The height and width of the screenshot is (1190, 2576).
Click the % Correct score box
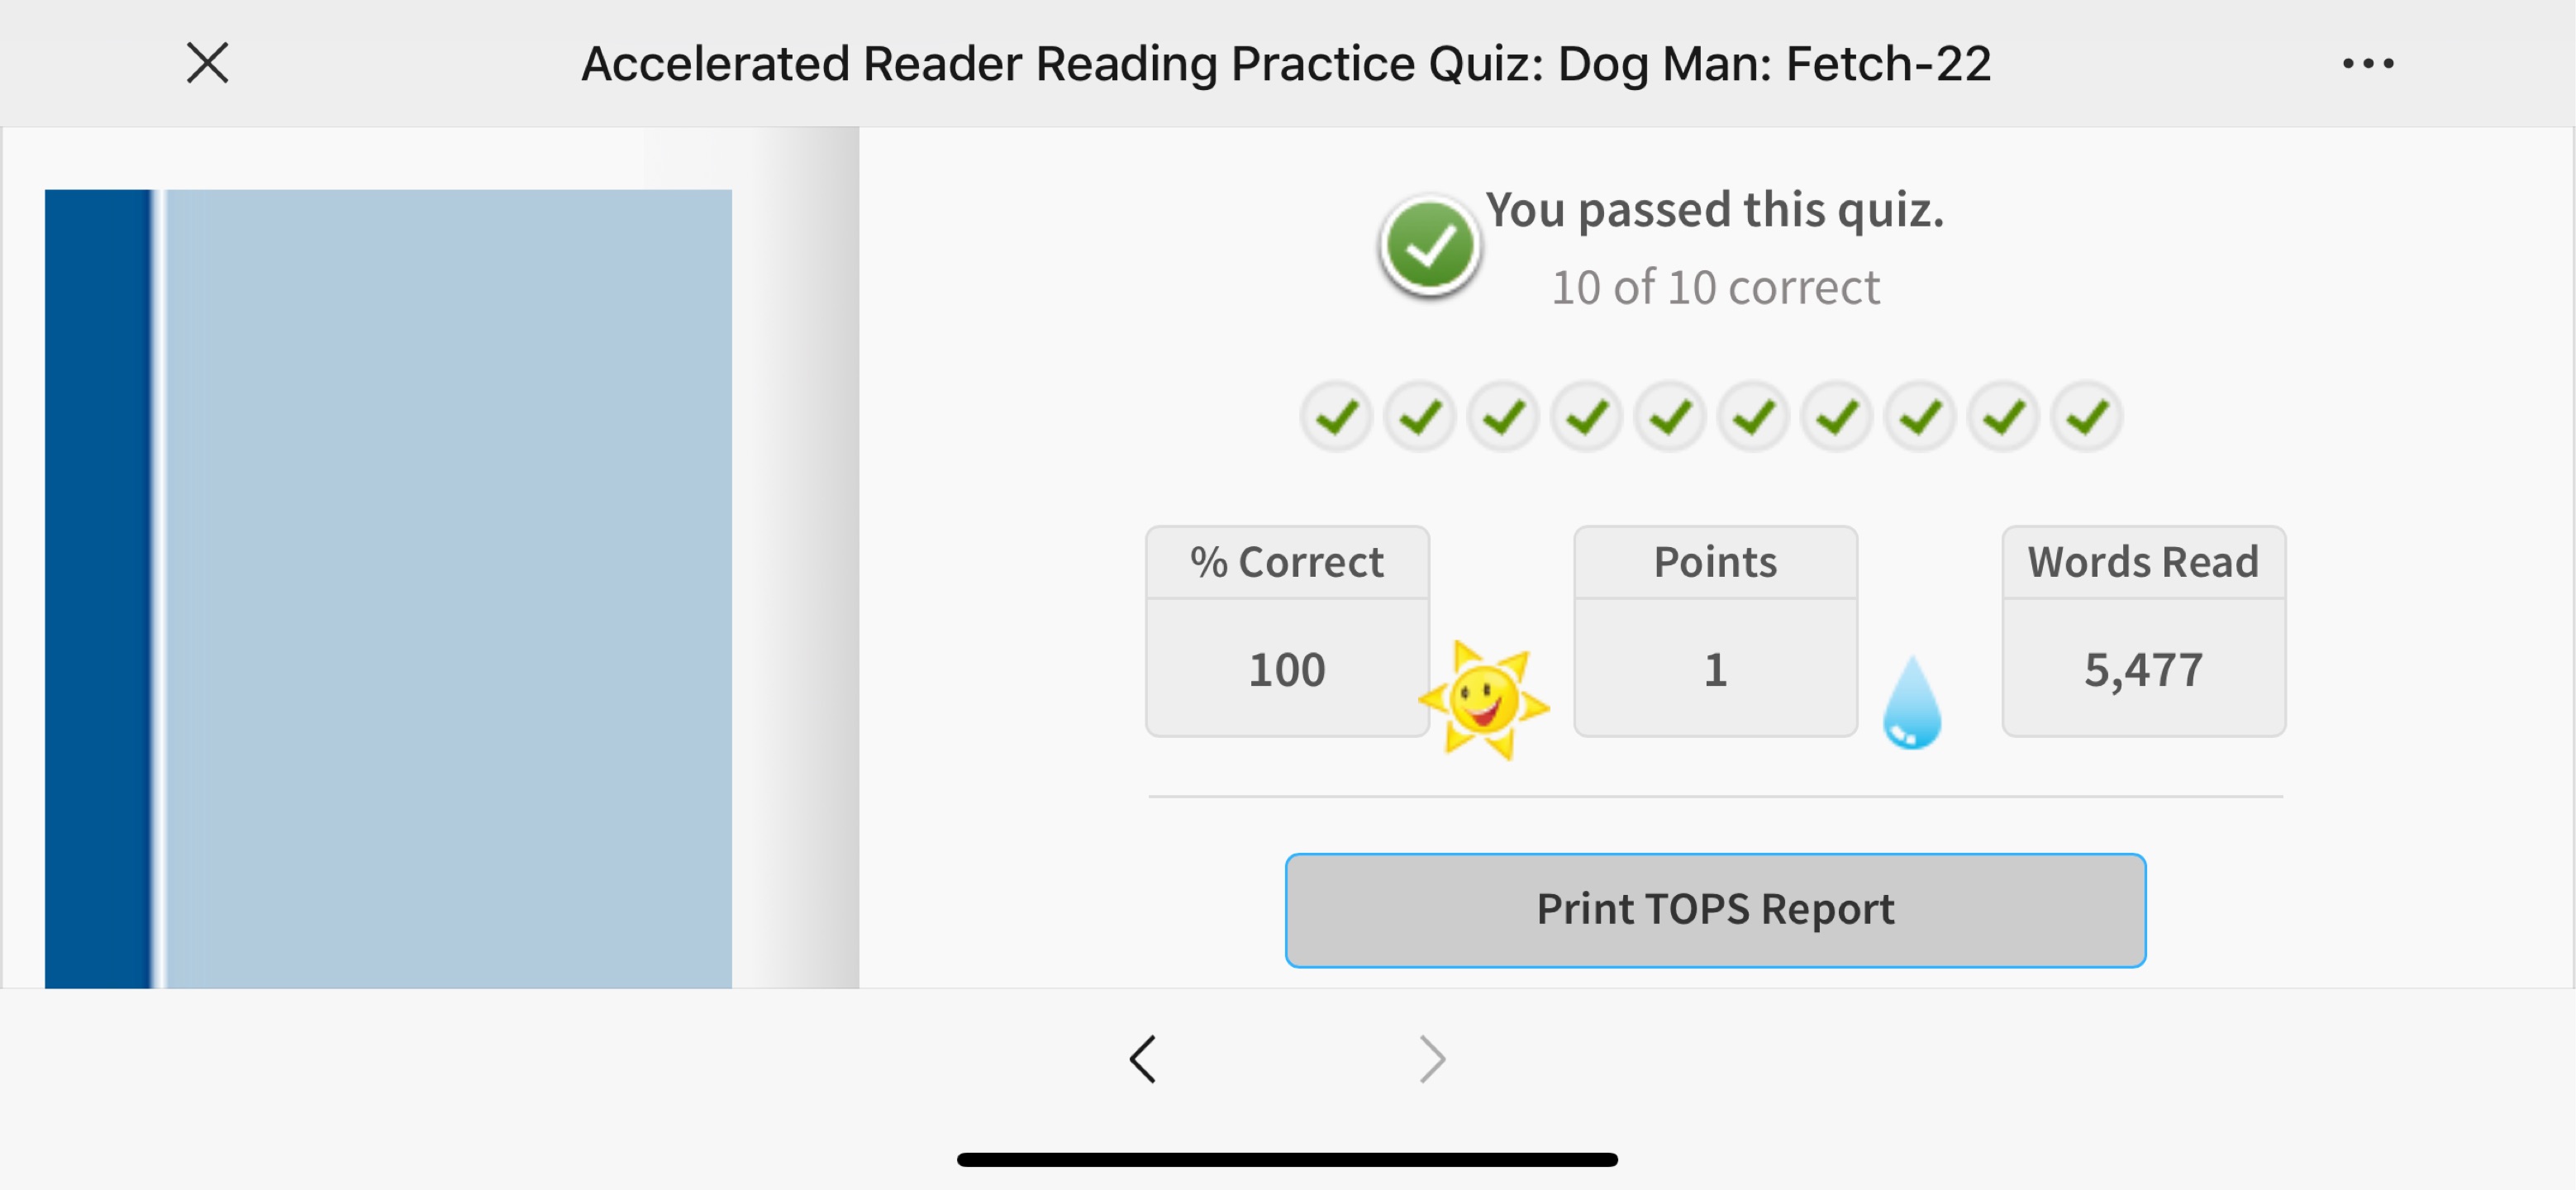[x=1287, y=631]
